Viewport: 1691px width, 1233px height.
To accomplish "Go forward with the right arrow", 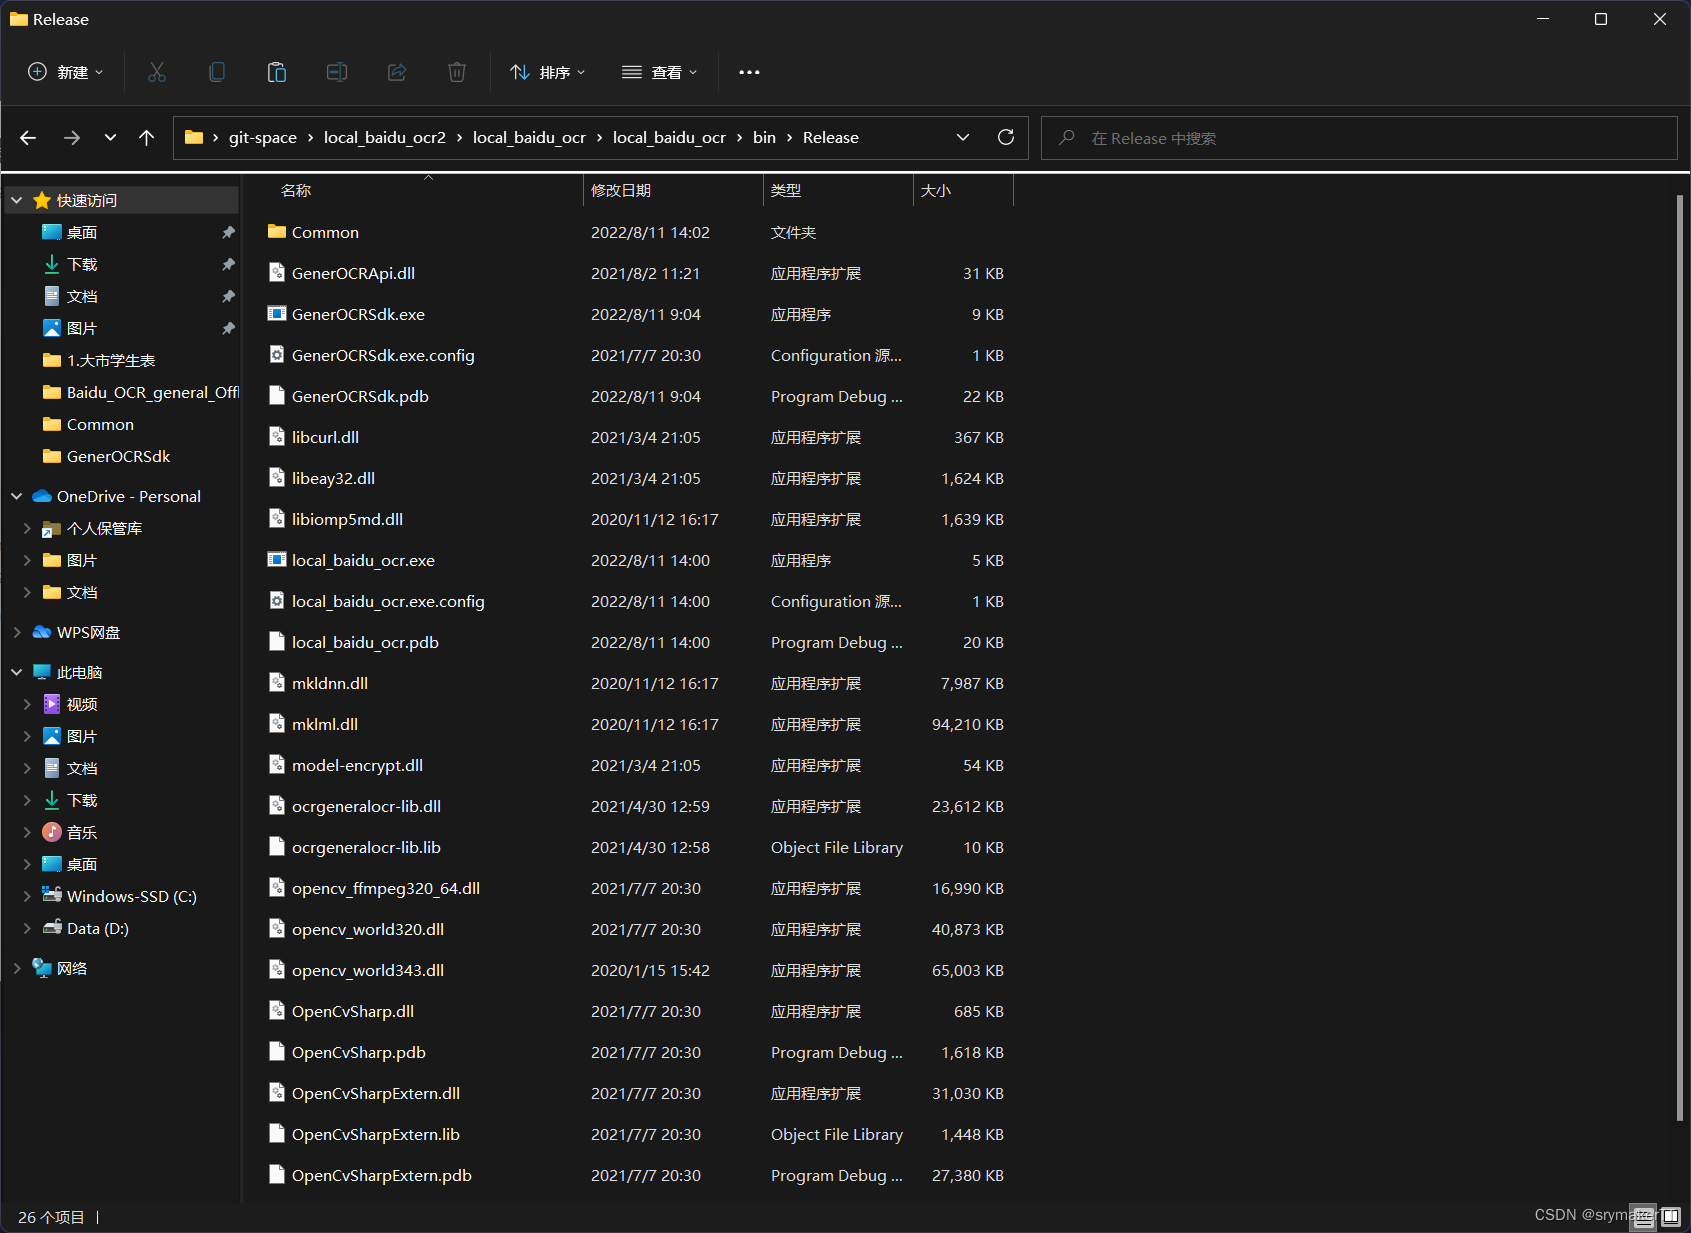I will (x=71, y=138).
